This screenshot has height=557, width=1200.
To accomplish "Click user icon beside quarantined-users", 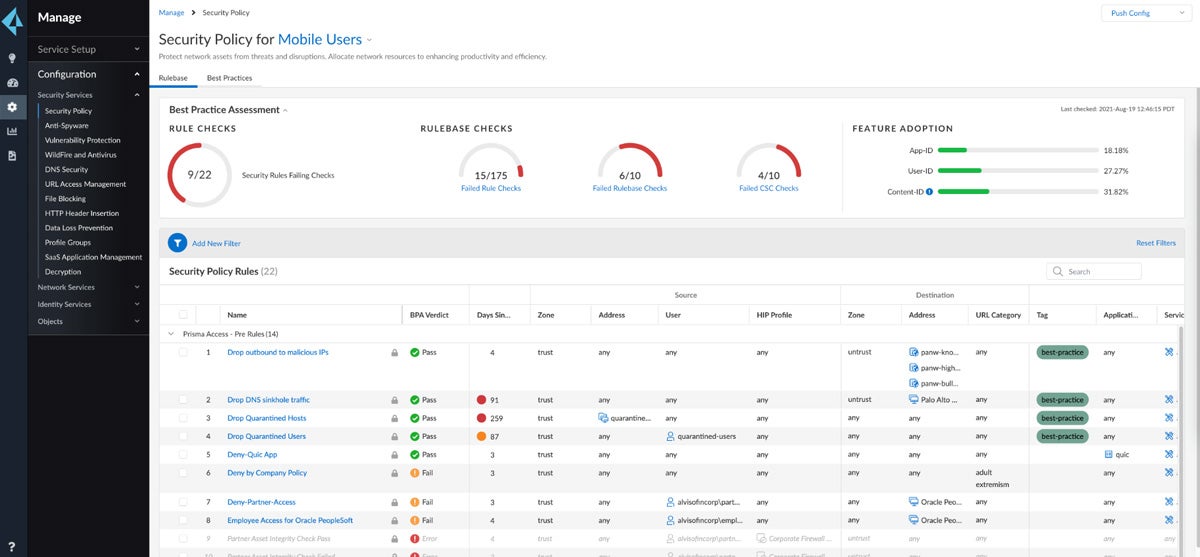I will point(670,436).
